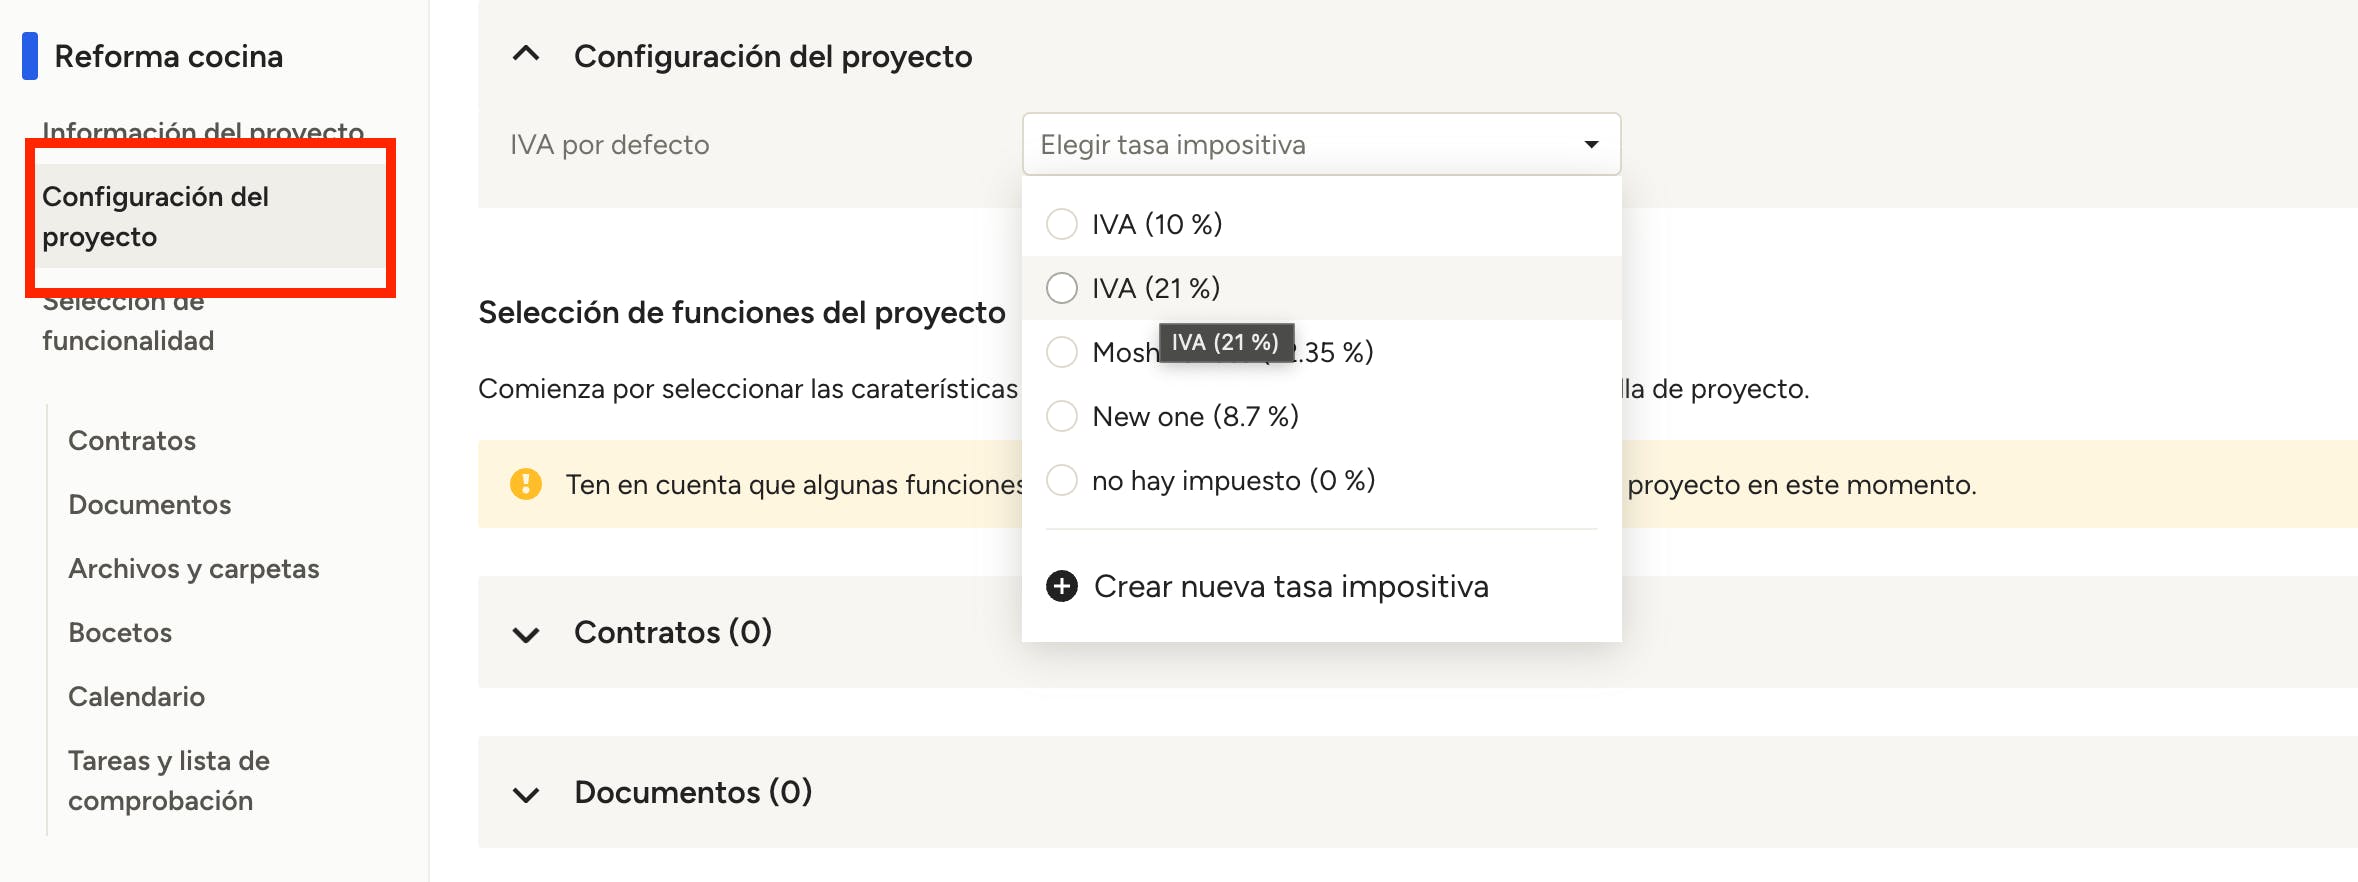Open the Elegir tasa impositiva dropdown
Screen dimensions: 2358x882
point(1320,145)
